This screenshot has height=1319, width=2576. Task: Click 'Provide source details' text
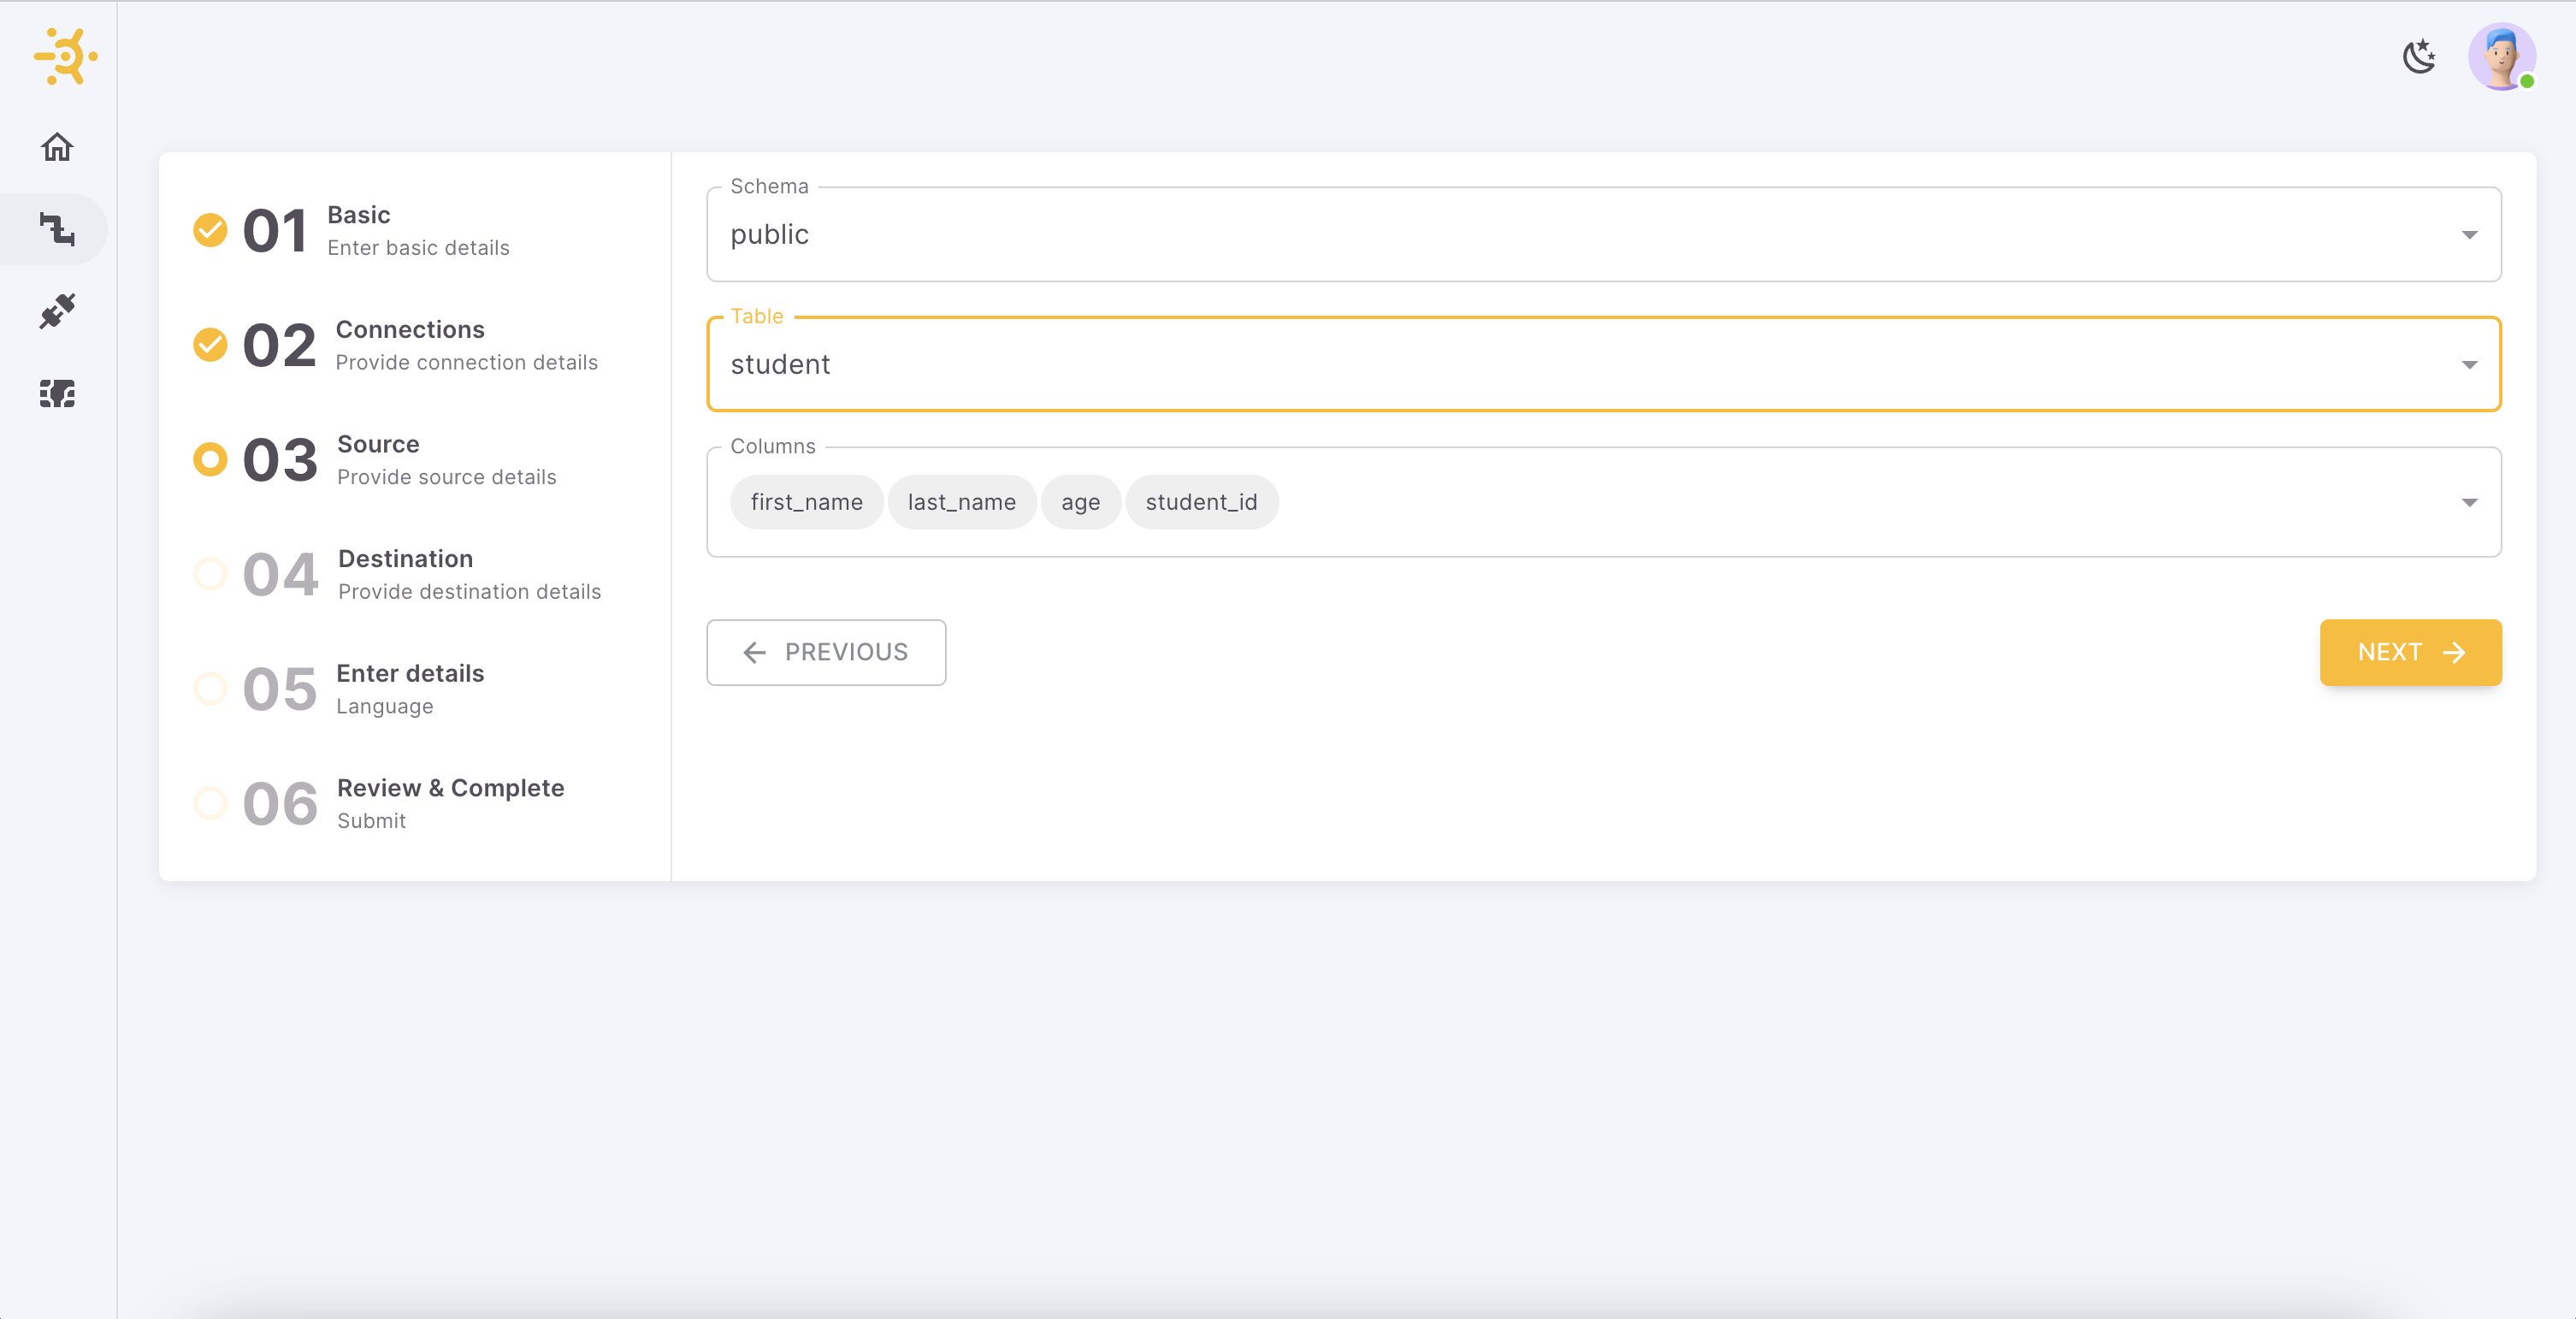tap(446, 477)
